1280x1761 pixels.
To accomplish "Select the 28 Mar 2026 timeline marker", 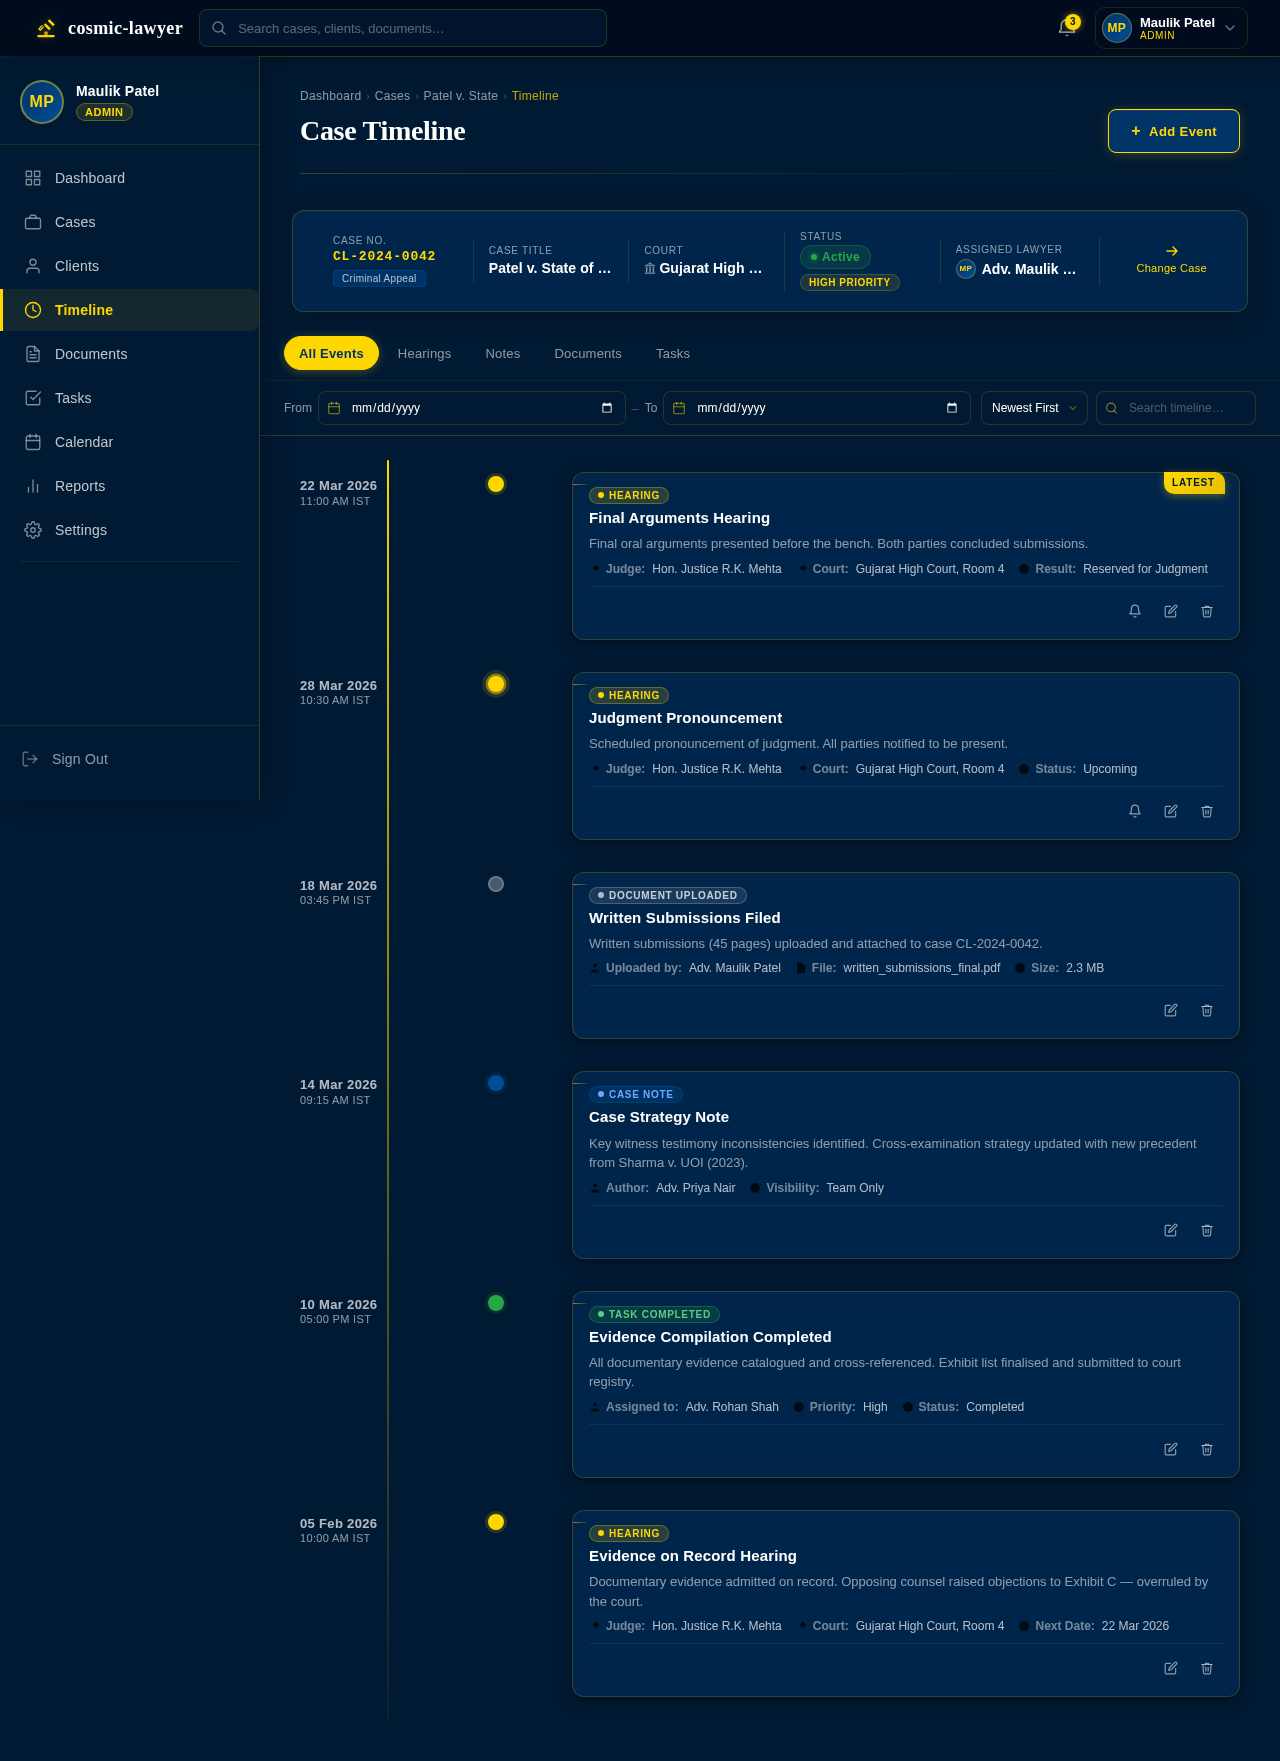I will tap(496, 684).
